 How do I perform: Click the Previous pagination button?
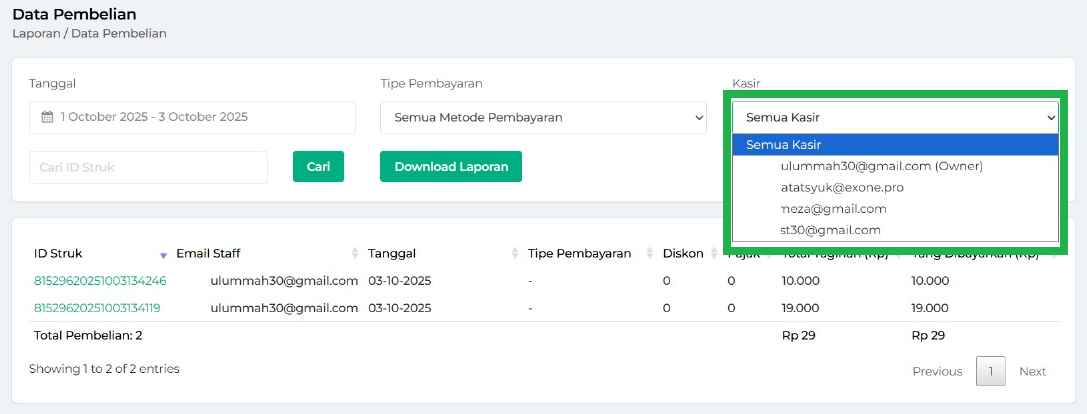coord(937,371)
